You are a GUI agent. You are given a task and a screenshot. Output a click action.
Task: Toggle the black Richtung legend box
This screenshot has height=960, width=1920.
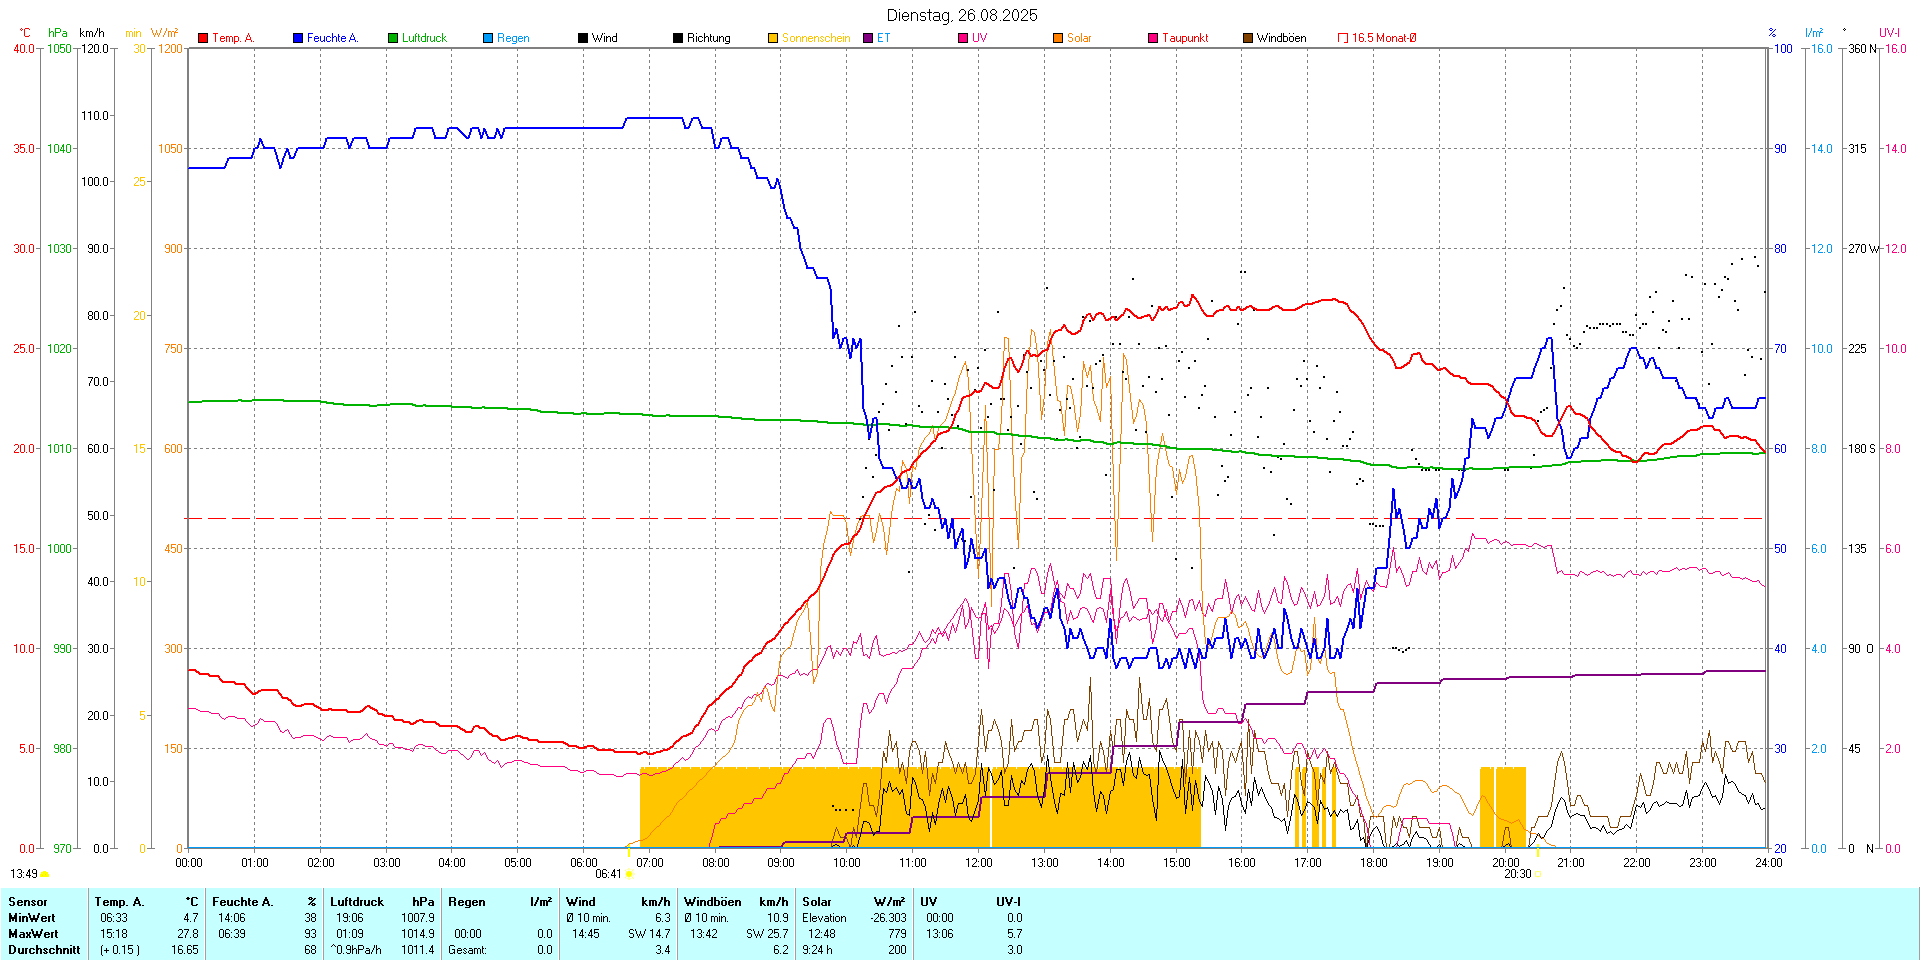(x=678, y=38)
